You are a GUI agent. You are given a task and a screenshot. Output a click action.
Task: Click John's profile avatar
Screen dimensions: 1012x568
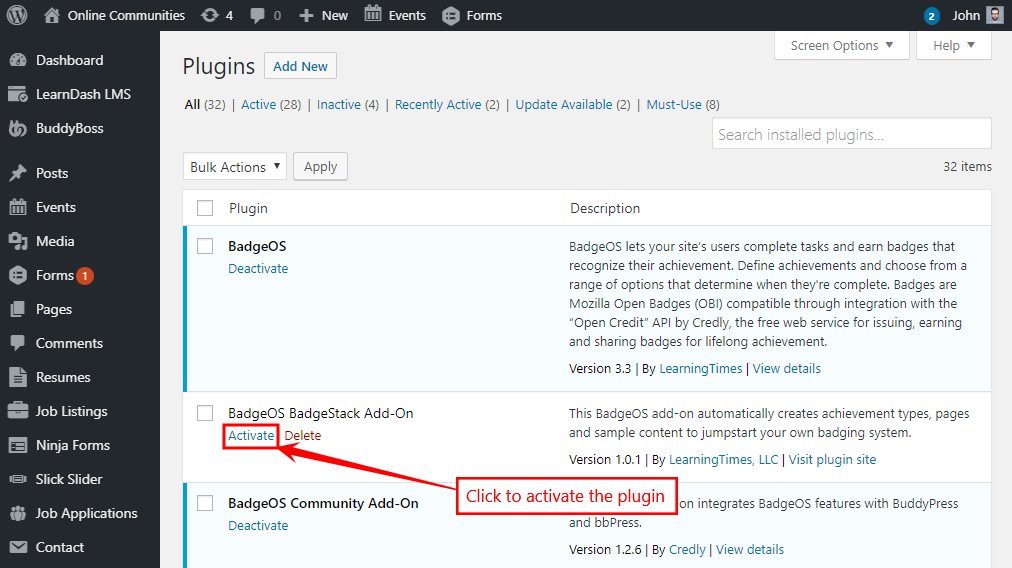click(x=994, y=15)
